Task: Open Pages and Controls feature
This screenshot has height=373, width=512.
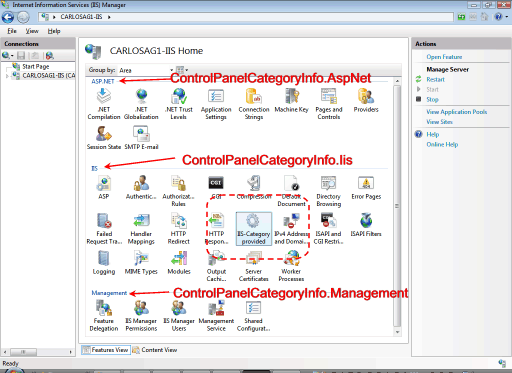Action: click(329, 104)
